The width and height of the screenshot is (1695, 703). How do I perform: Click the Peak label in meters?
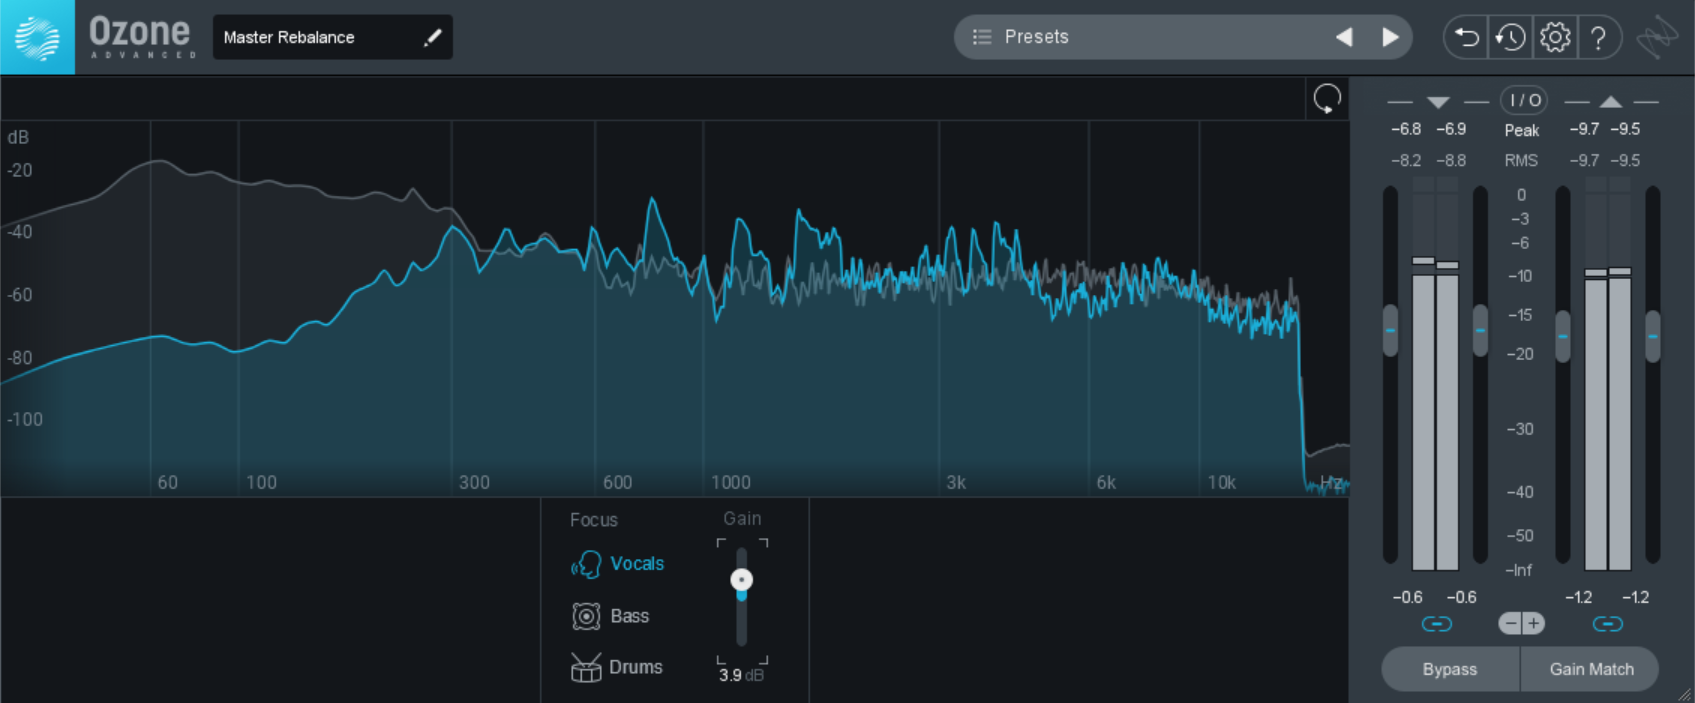(1522, 130)
